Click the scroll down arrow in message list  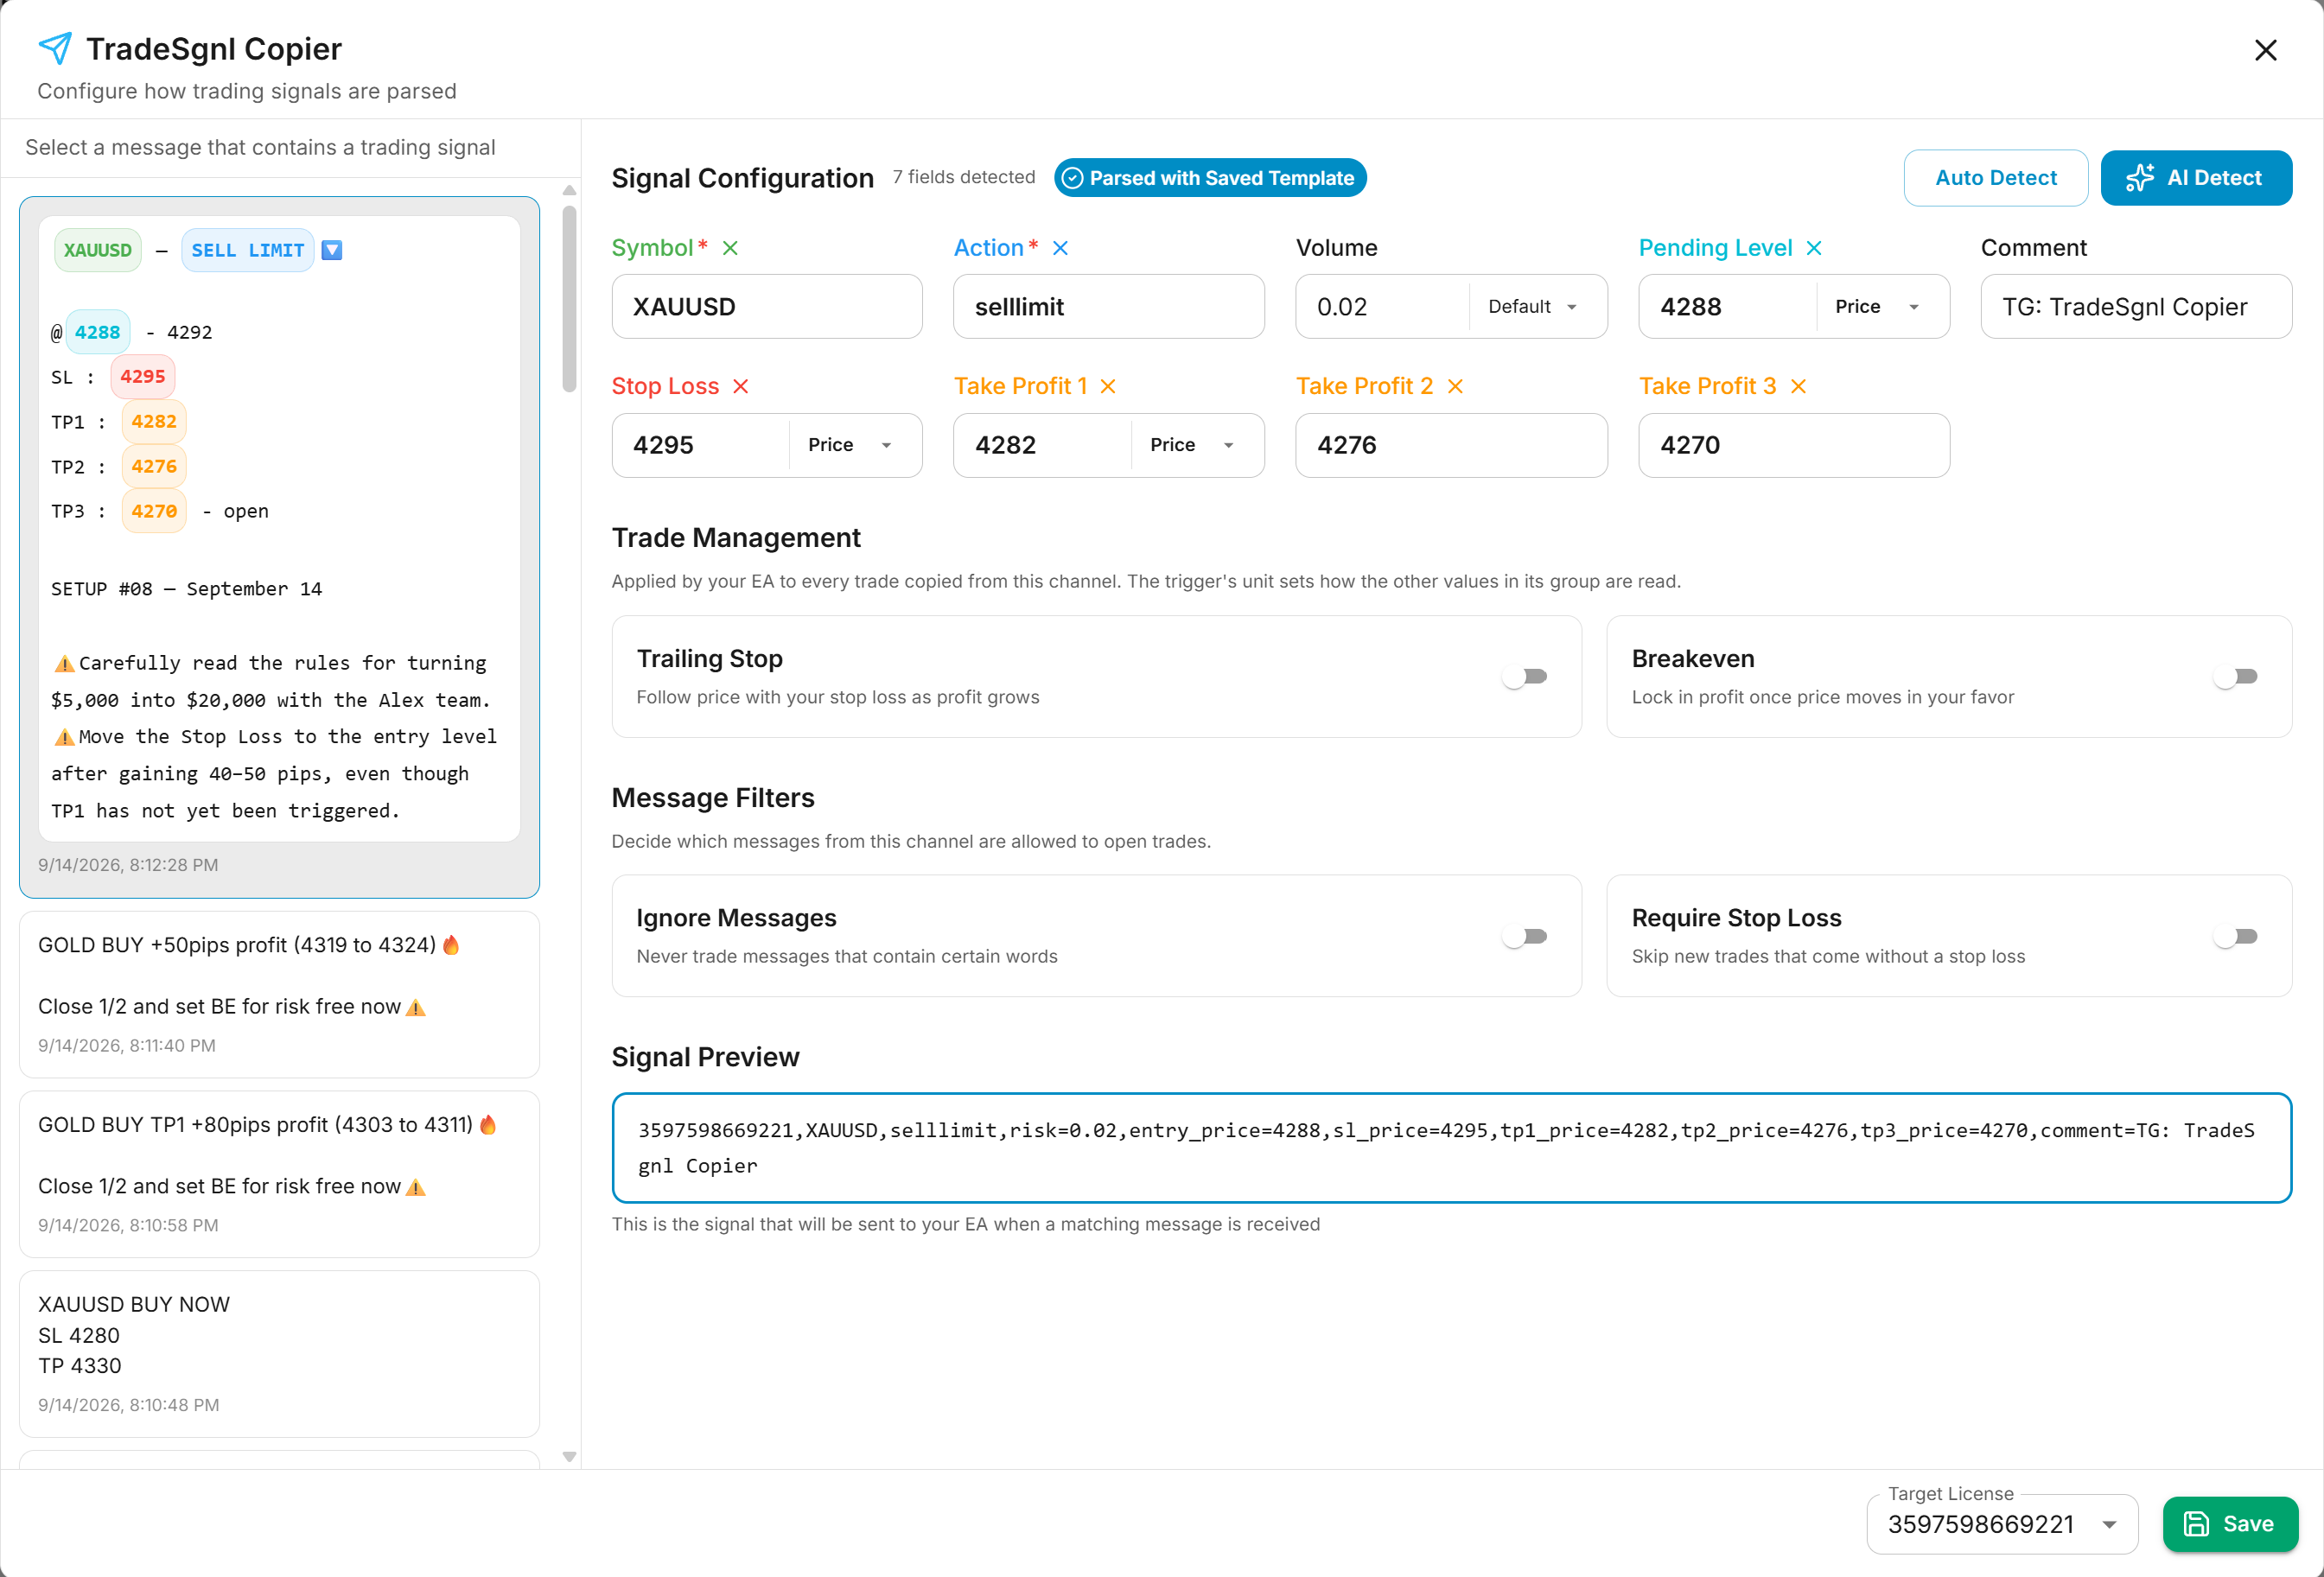coord(569,1456)
